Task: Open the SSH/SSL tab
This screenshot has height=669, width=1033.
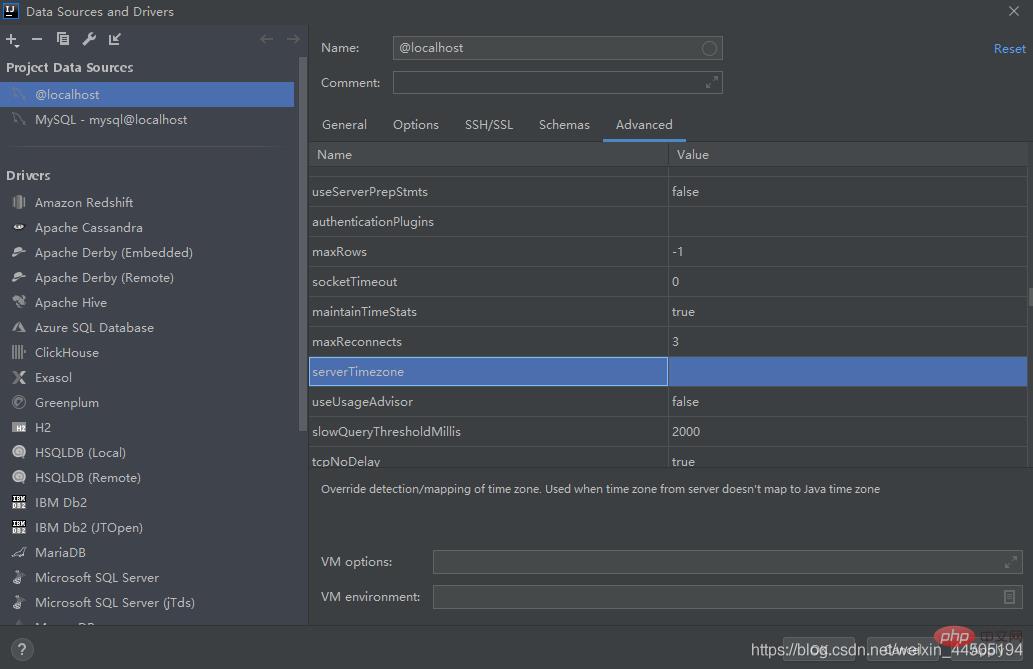Action: point(488,125)
